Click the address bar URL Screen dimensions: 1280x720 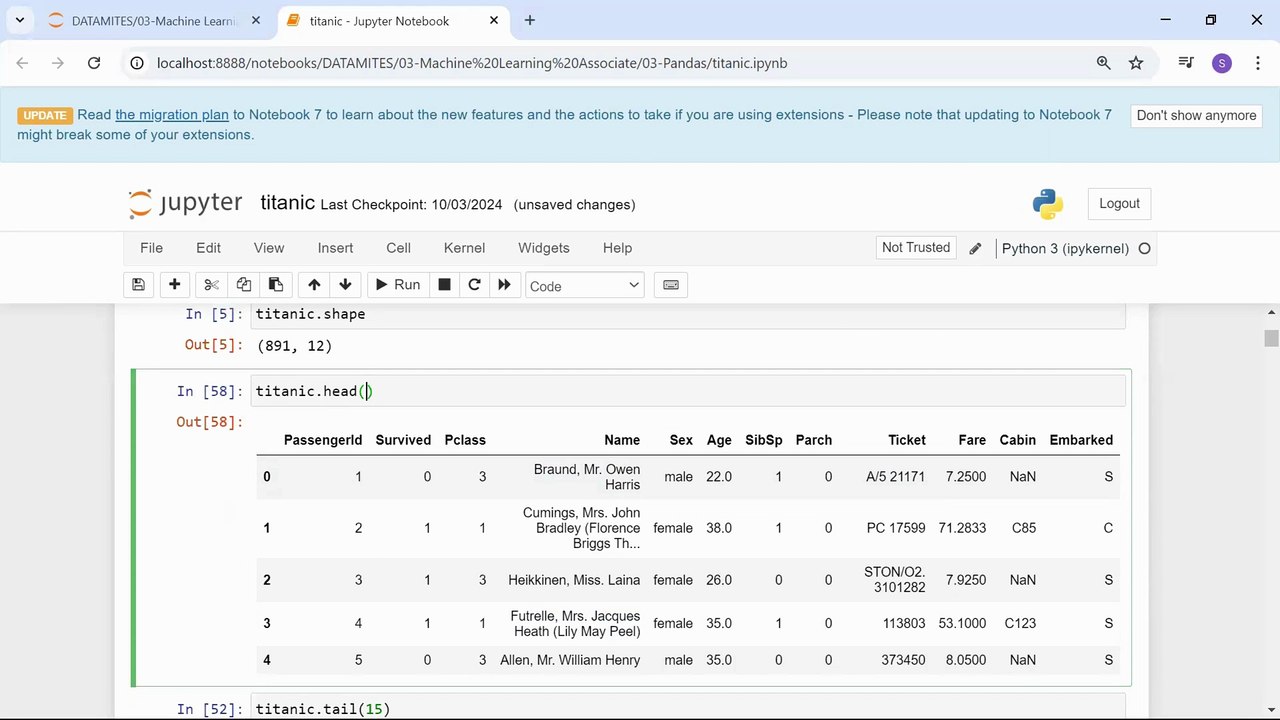[472, 63]
